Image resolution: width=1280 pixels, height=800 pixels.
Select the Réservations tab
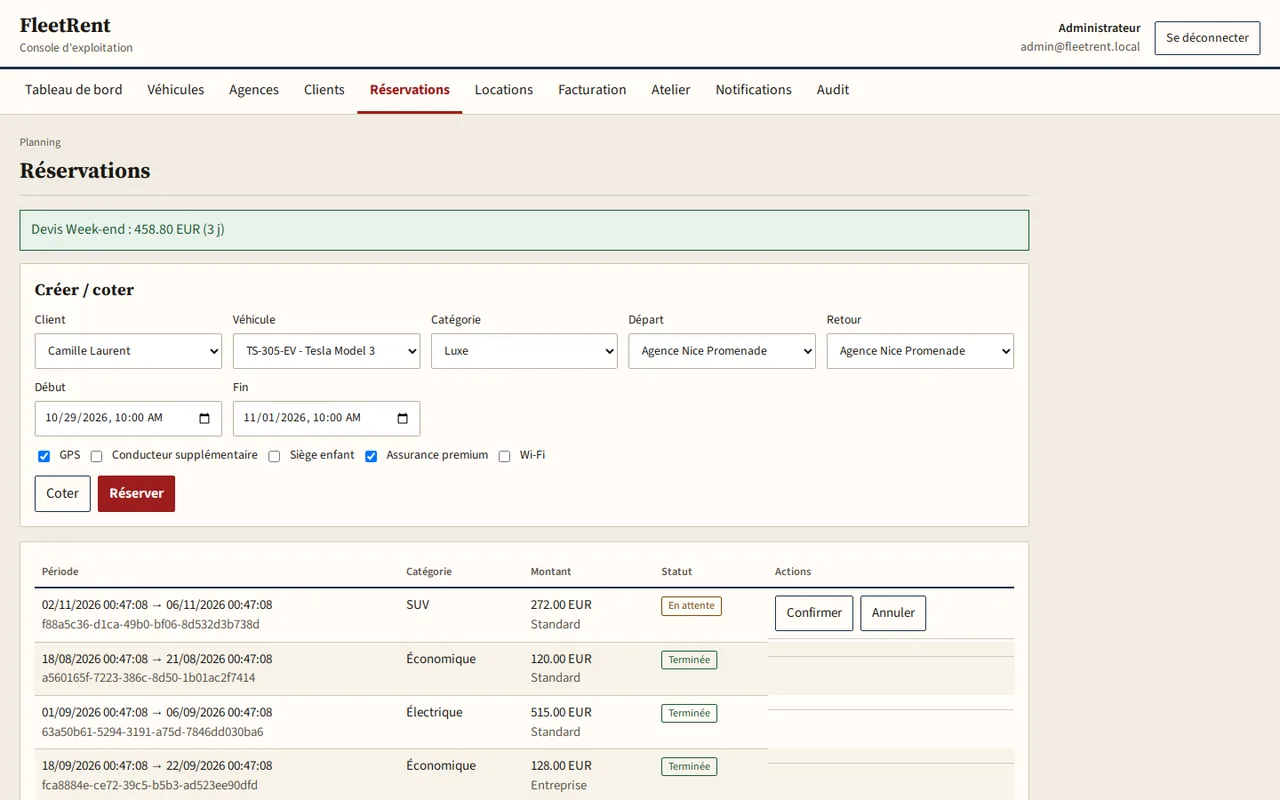pyautogui.click(x=410, y=90)
